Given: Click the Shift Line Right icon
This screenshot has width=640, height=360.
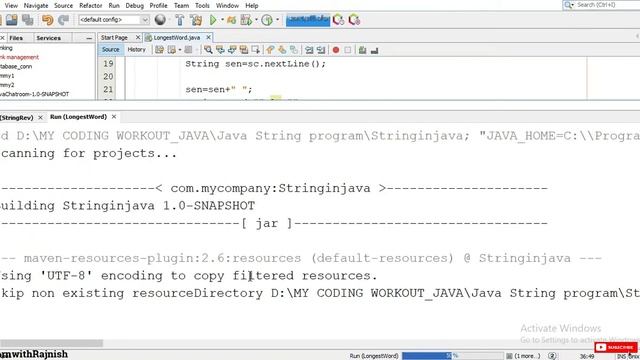Looking at the screenshot, I should (321, 50).
